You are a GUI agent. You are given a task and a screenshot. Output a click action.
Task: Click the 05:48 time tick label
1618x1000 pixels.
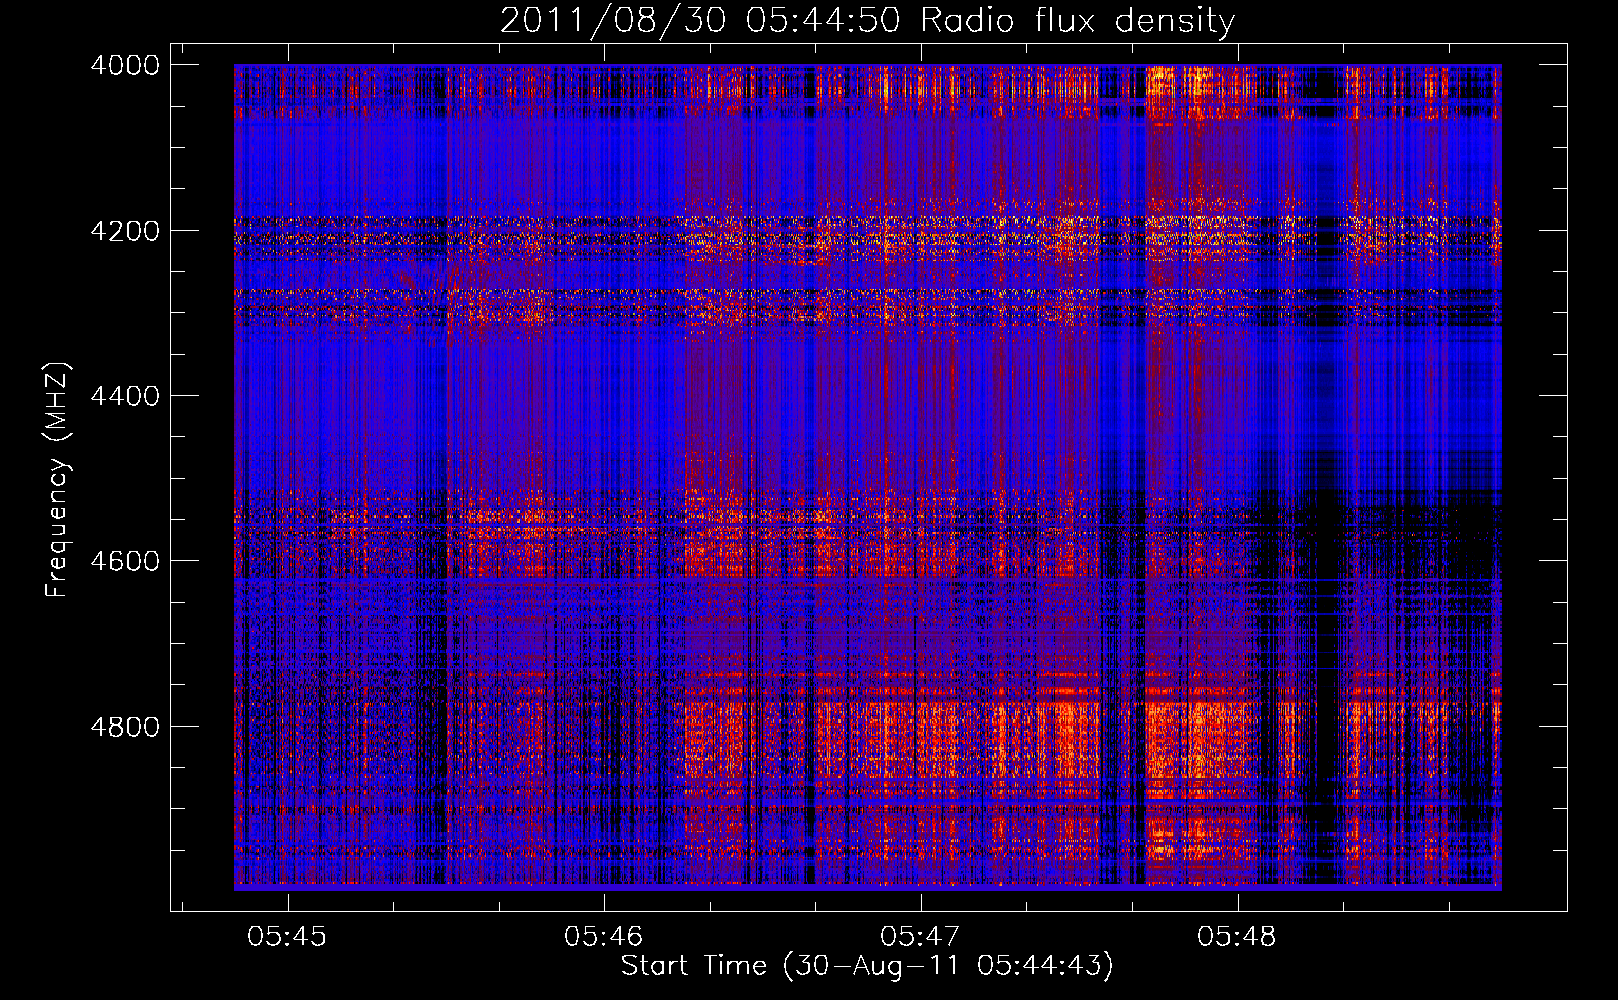click(x=1237, y=936)
